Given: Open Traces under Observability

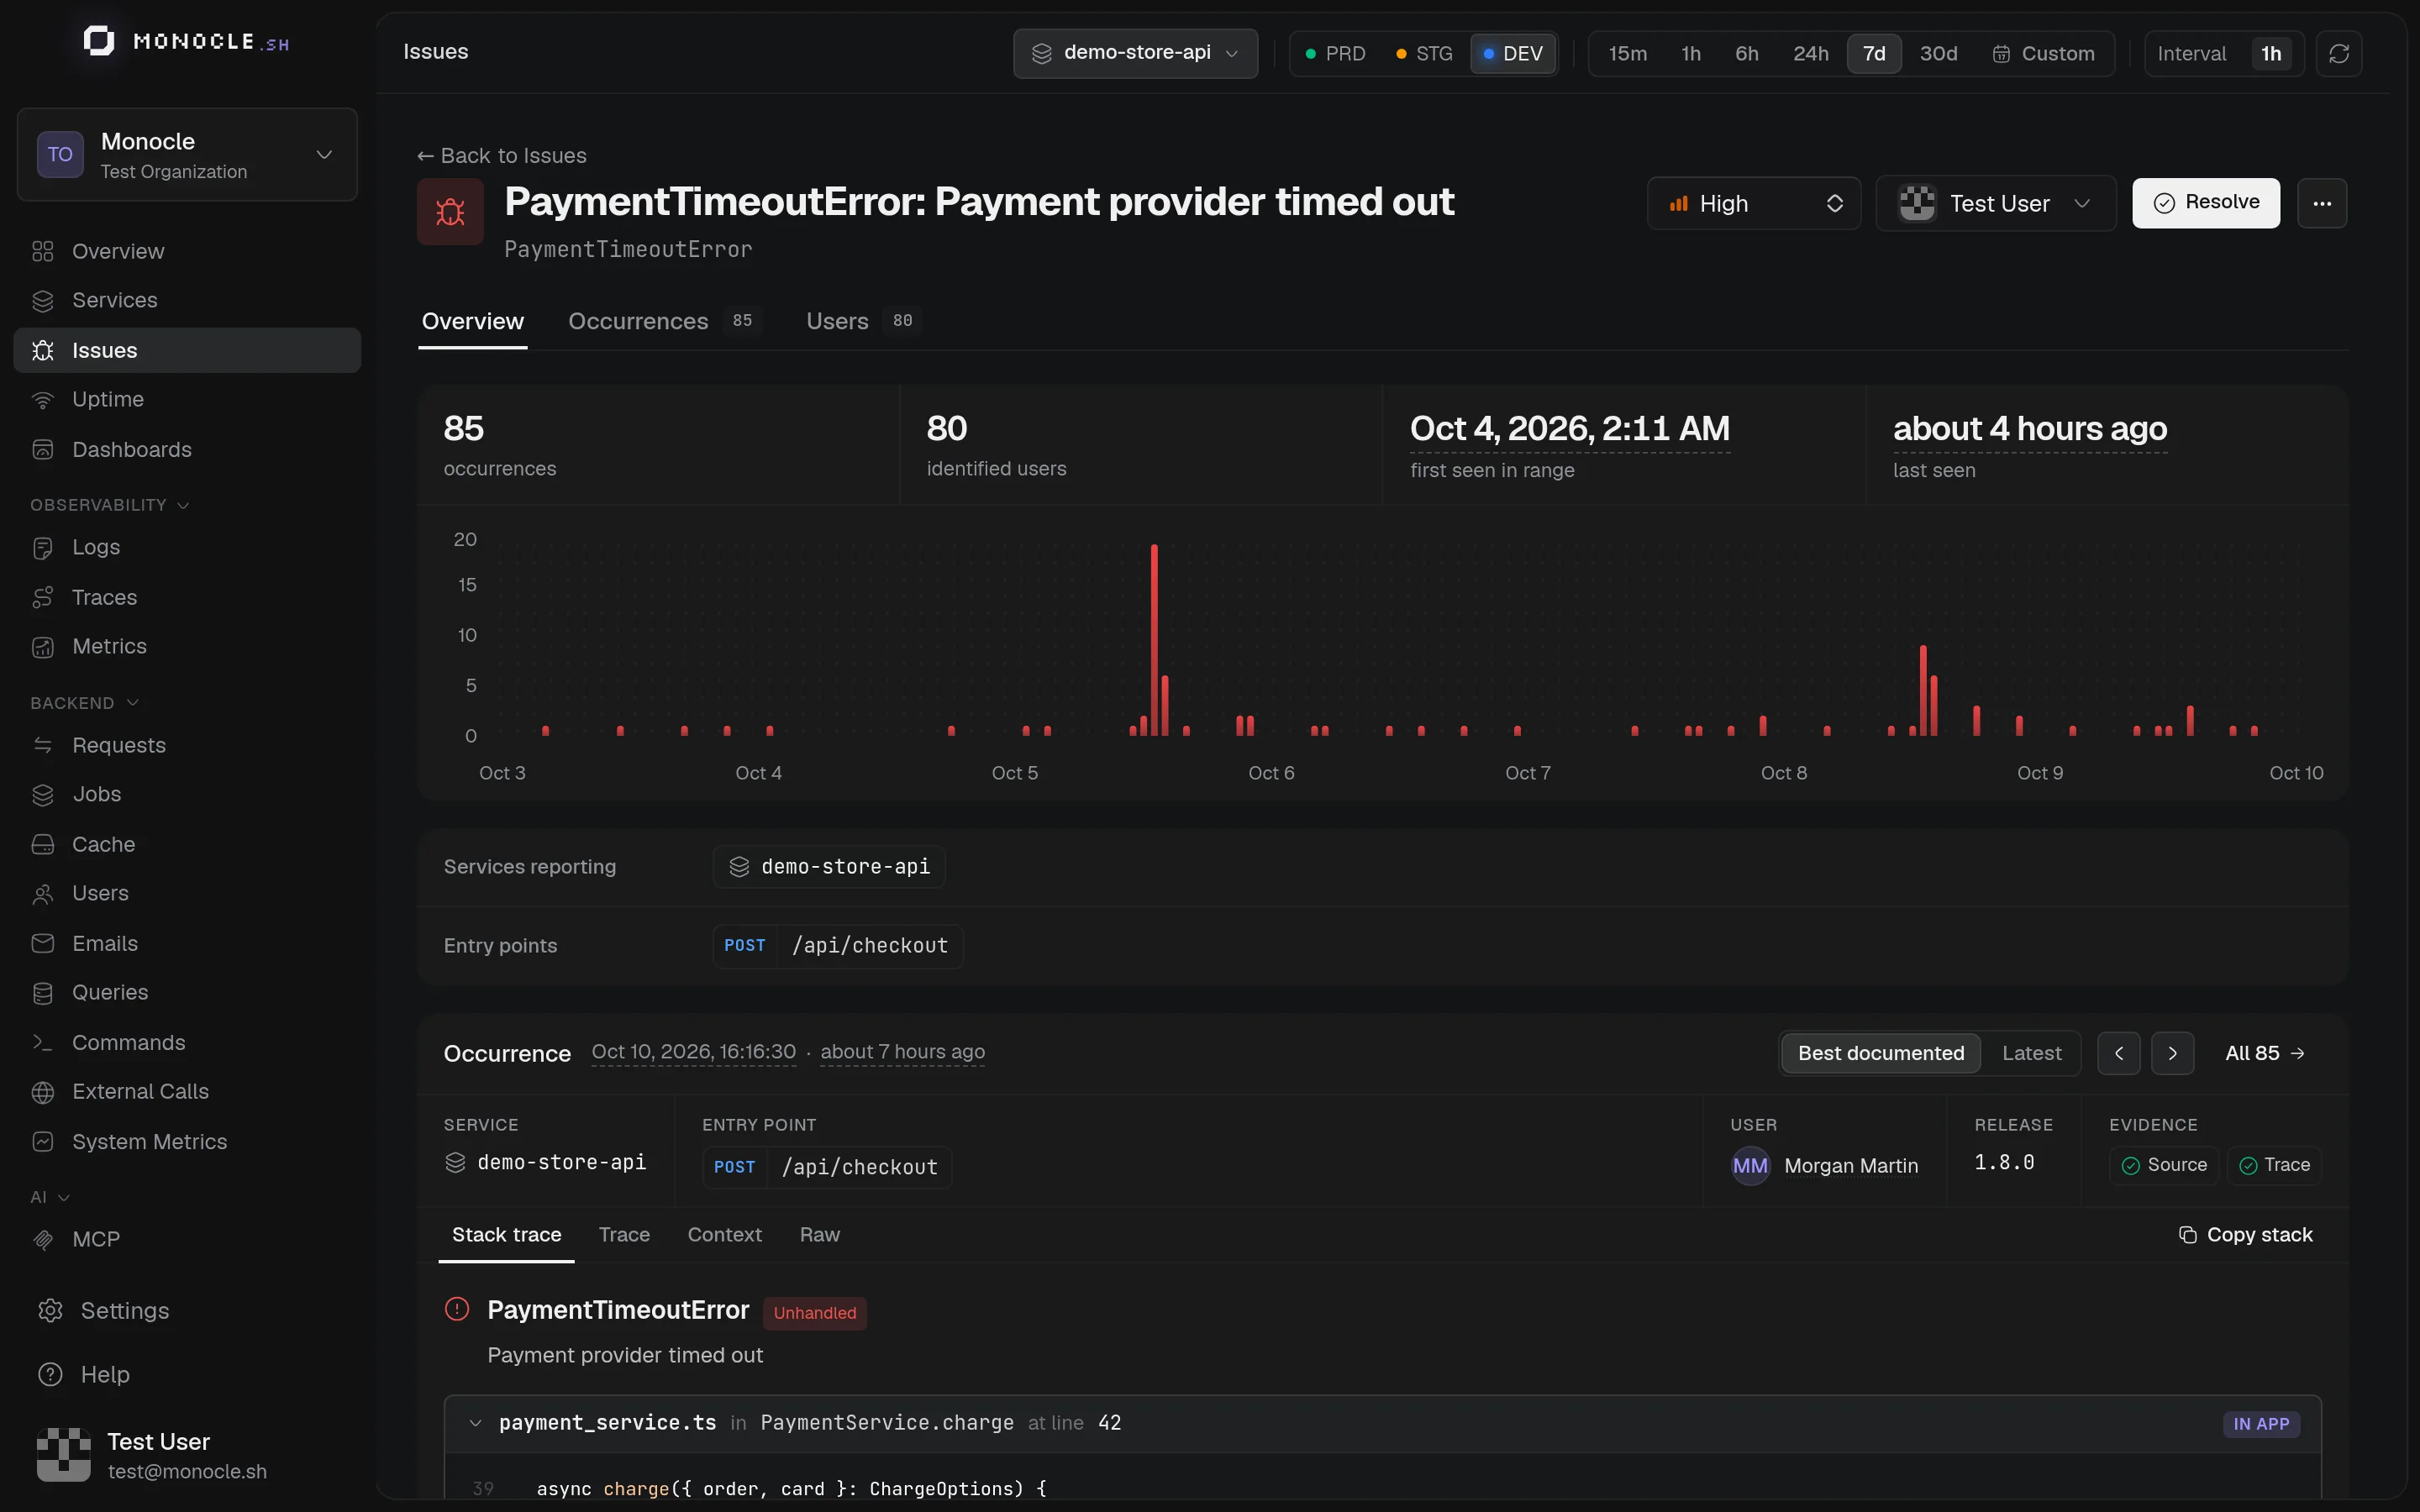Looking at the screenshot, I should pos(187,597).
